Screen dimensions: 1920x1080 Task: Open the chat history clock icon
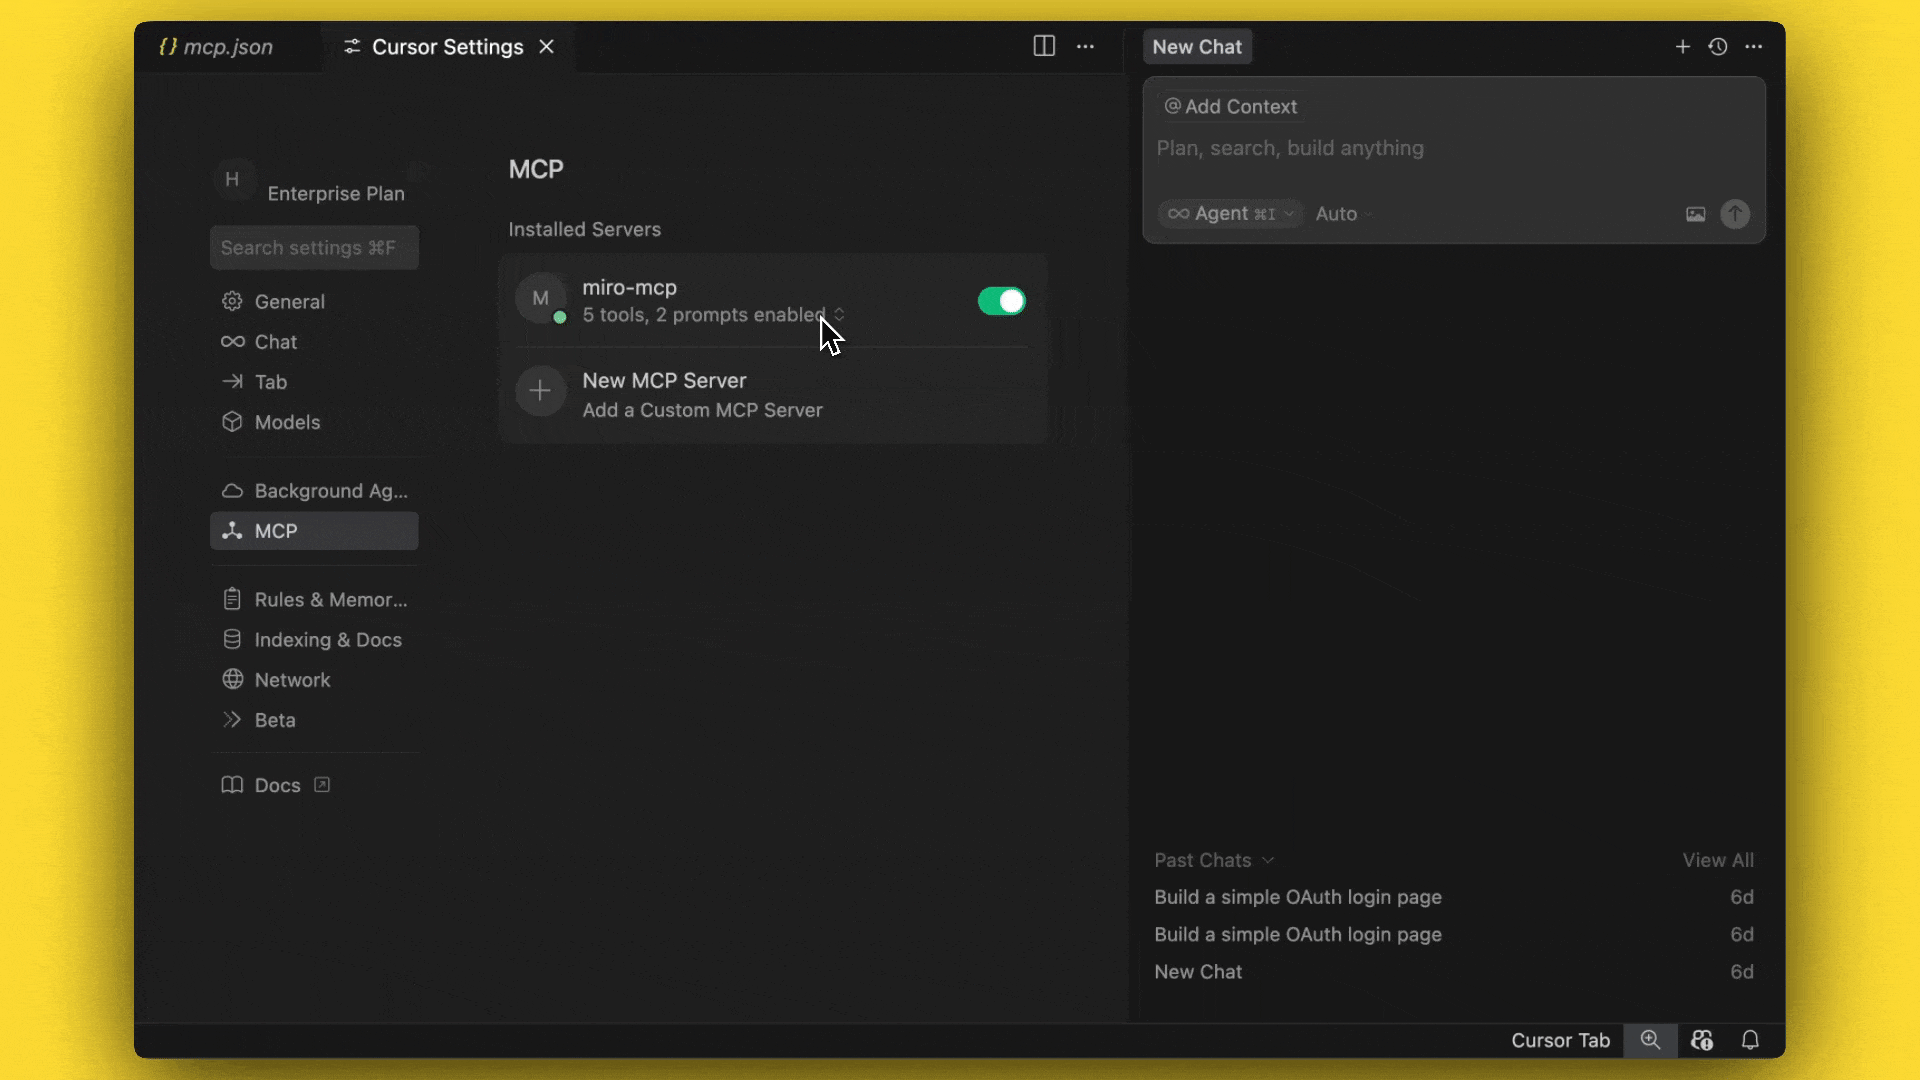(1718, 46)
